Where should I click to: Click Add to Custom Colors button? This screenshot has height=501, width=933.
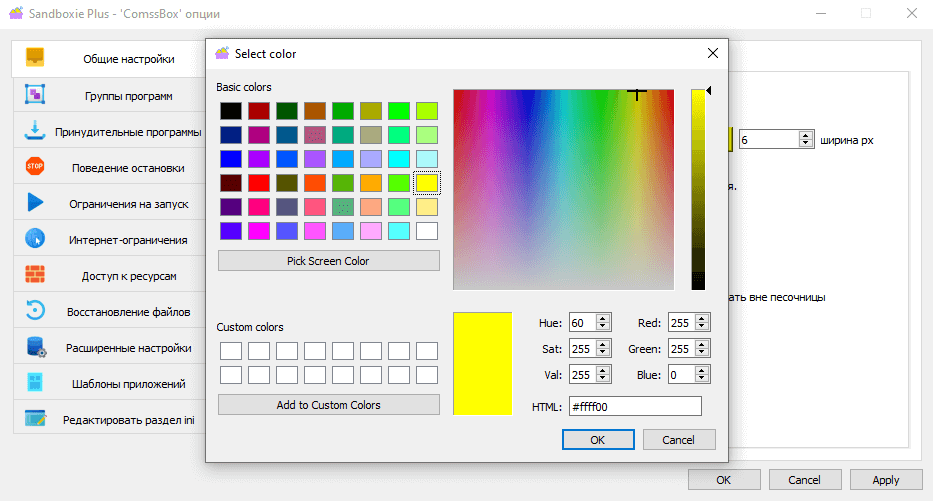click(328, 405)
